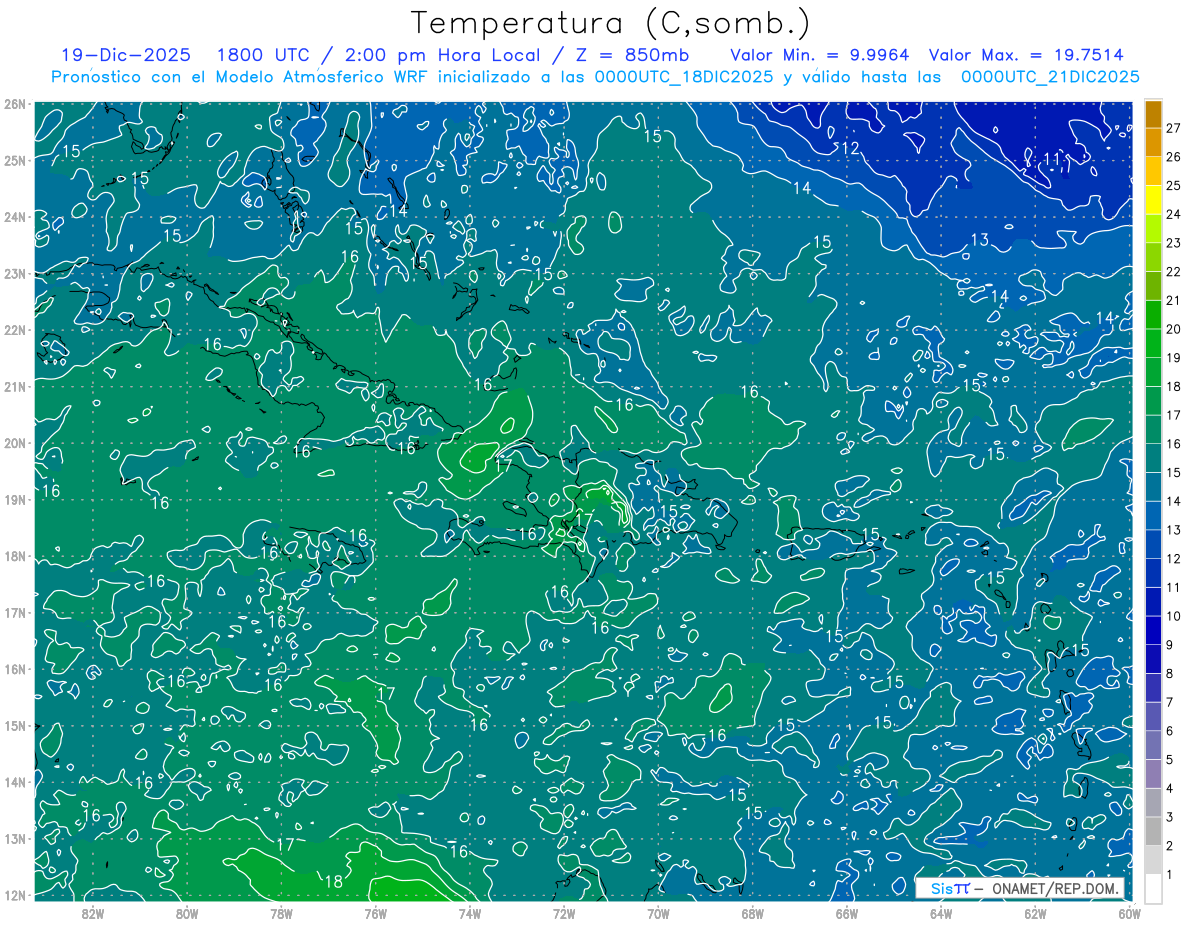Click the "22N" latitude axis label
The height and width of the screenshot is (927, 1200).
pyautogui.click(x=14, y=329)
